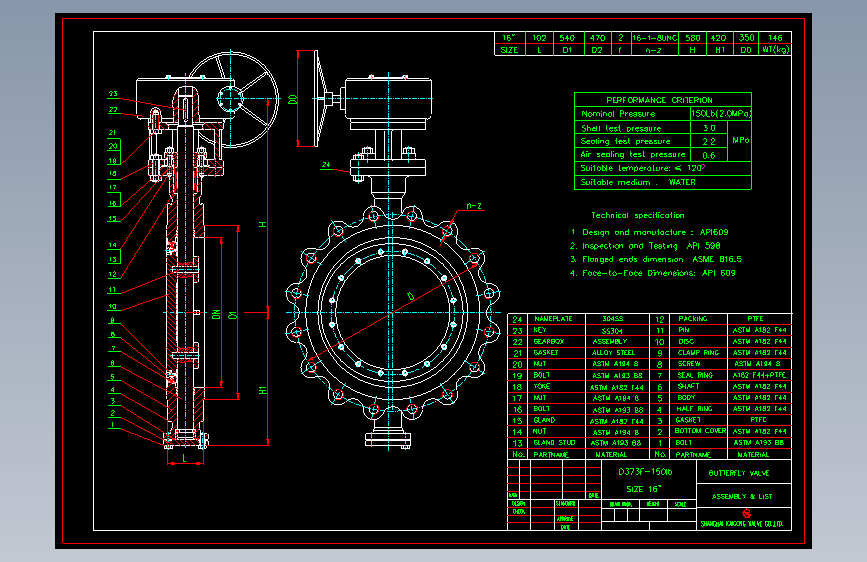Select the "CLAMP RING" part name
This screenshot has height=562, width=867.
coord(698,352)
